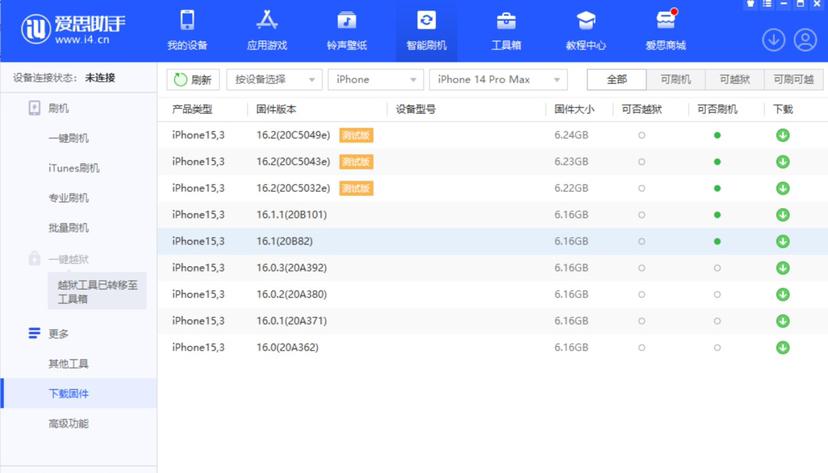This screenshot has height=473, width=828.
Task: Select the 16.0.3(20A392) version text
Action: coord(291,268)
